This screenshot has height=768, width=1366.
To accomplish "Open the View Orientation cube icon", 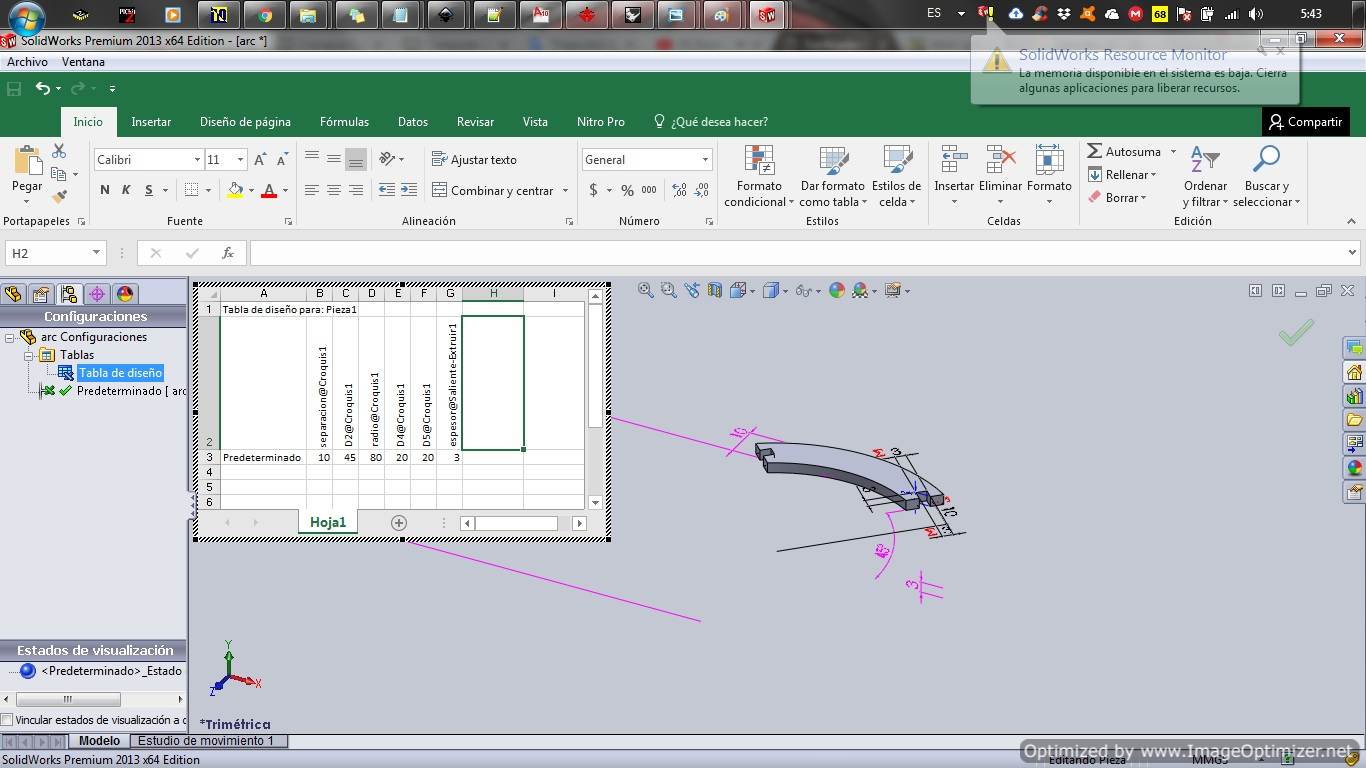I will coord(738,290).
